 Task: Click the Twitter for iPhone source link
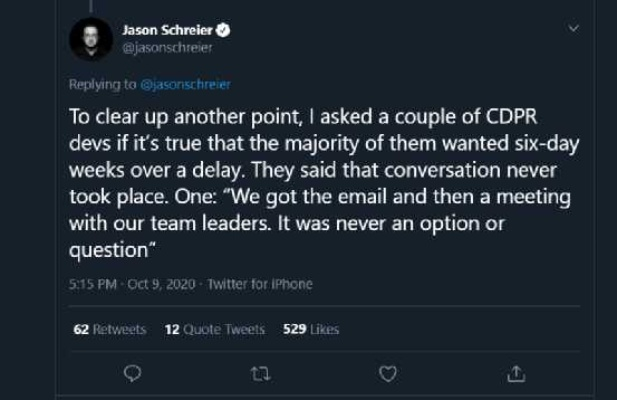click(260, 284)
